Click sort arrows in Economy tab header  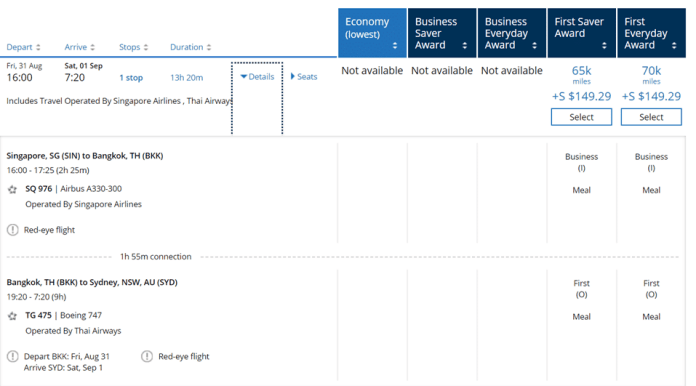(395, 45)
